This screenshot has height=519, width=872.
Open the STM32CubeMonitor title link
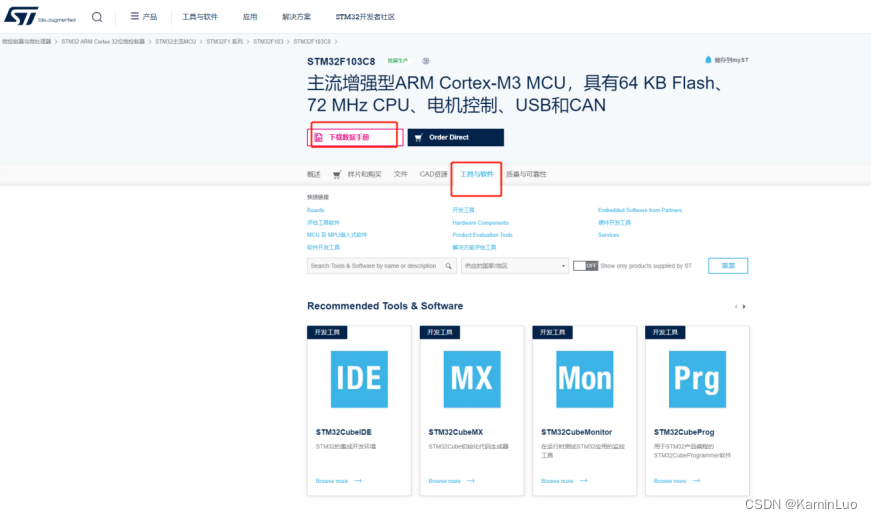click(576, 432)
